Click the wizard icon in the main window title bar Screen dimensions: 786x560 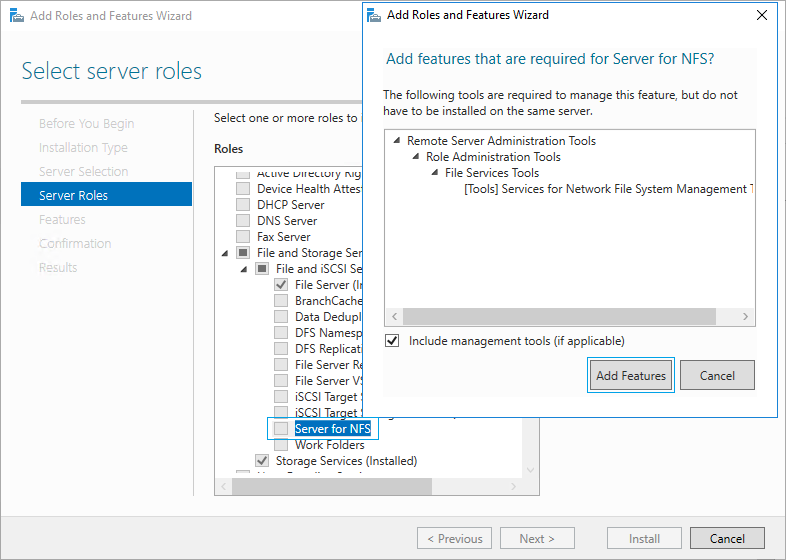click(x=13, y=16)
